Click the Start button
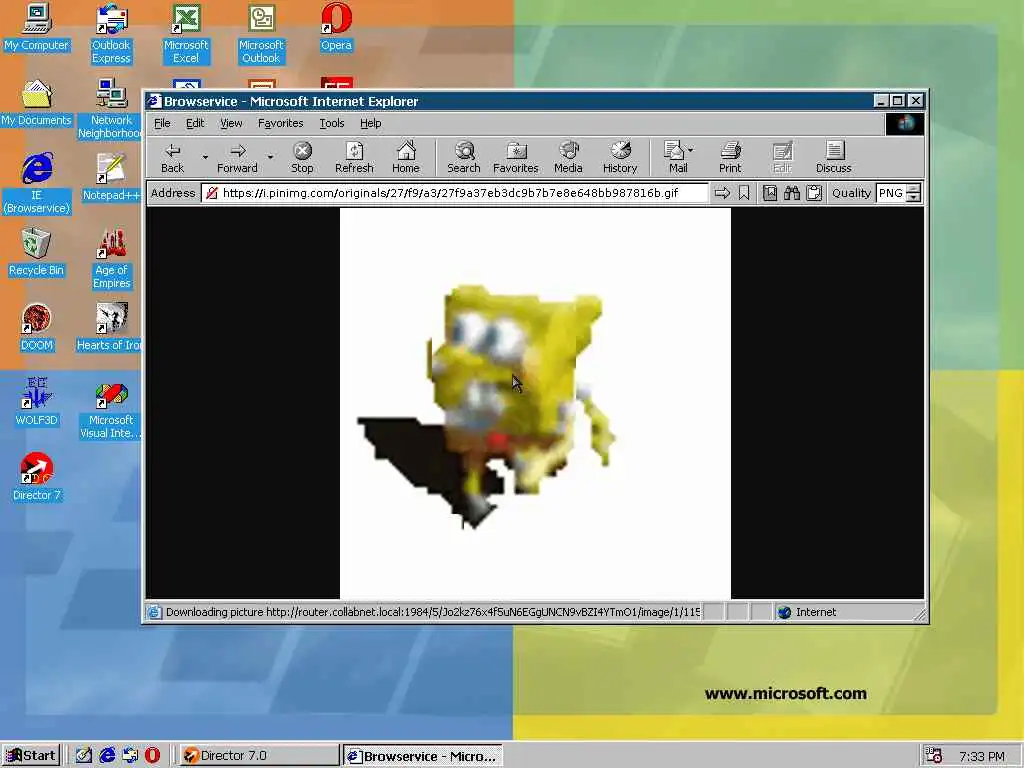1024x768 pixels. tap(31, 756)
